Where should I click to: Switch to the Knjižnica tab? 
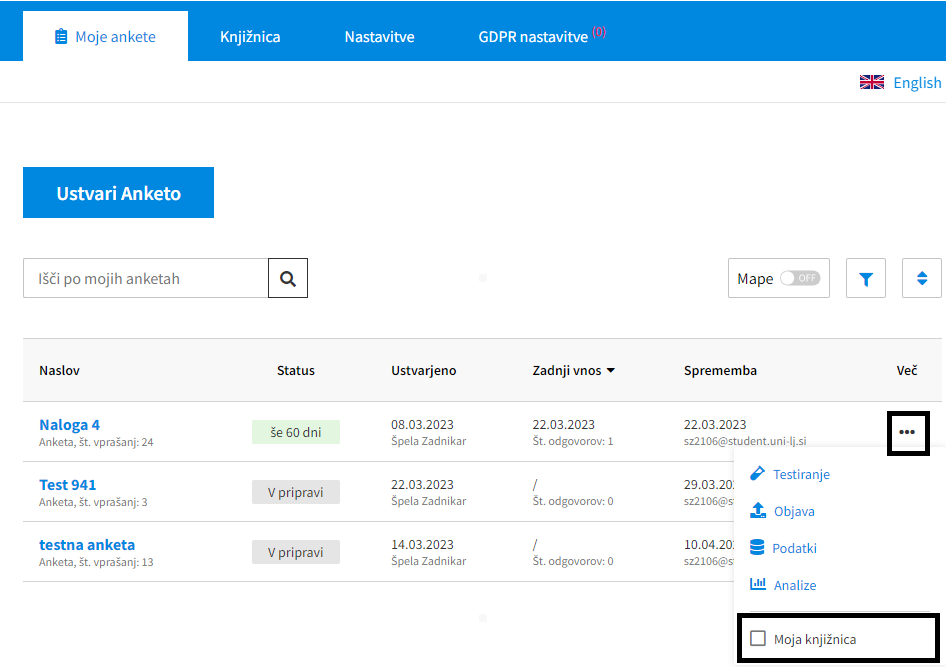(x=250, y=37)
